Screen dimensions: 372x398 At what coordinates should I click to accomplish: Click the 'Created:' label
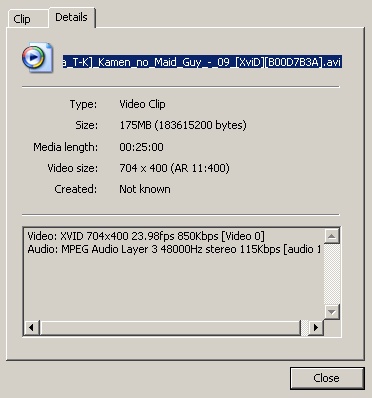click(x=76, y=189)
